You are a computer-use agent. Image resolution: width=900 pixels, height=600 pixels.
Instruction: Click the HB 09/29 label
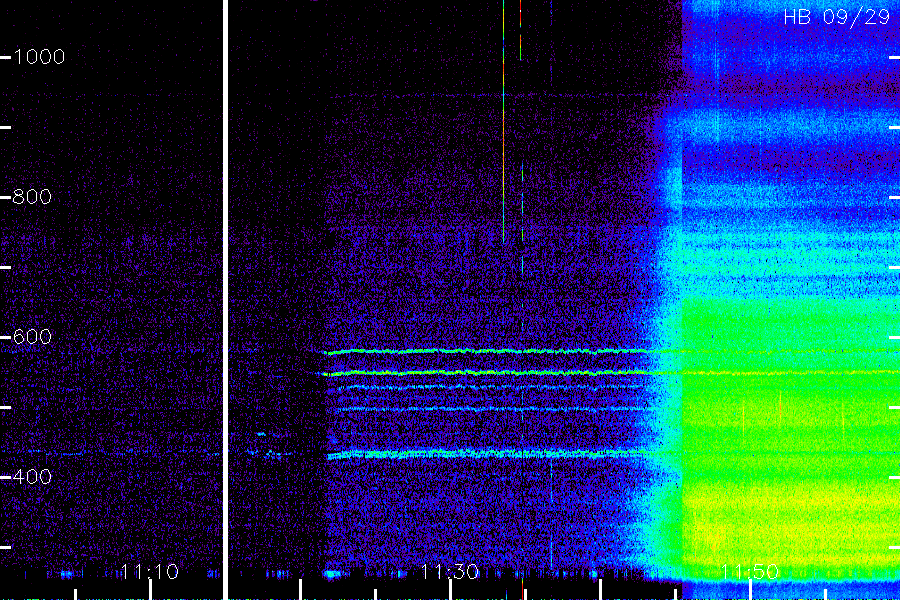point(837,17)
